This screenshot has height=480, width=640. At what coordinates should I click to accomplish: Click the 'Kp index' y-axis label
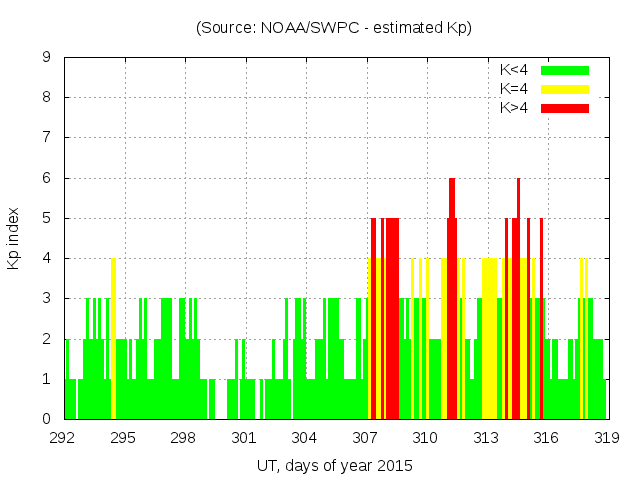click(14, 238)
